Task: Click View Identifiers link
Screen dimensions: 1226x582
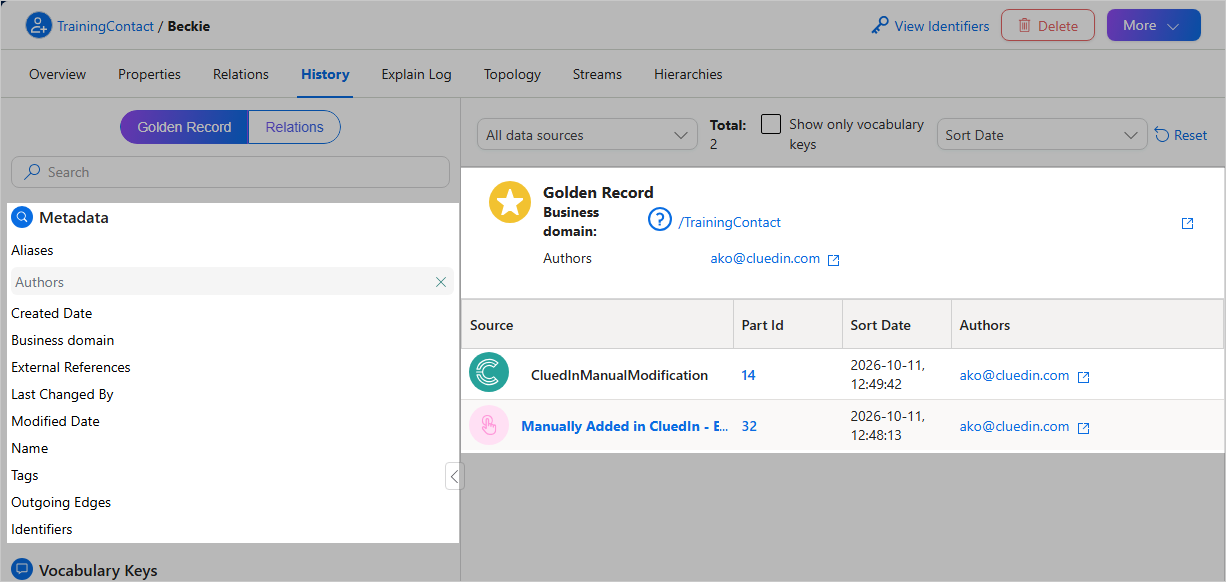Action: click(942, 26)
